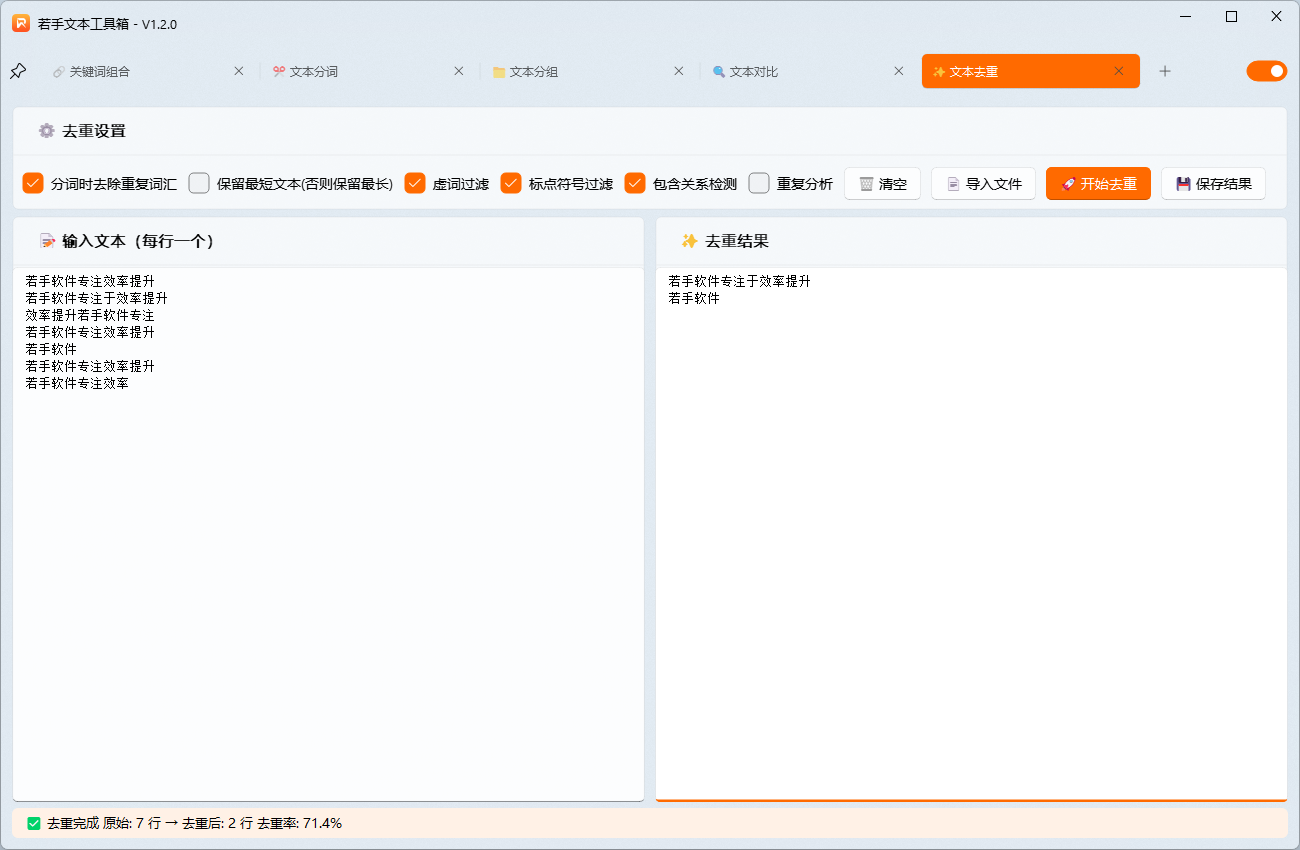
Task: Click the 导入文件 button
Action: coord(983,183)
